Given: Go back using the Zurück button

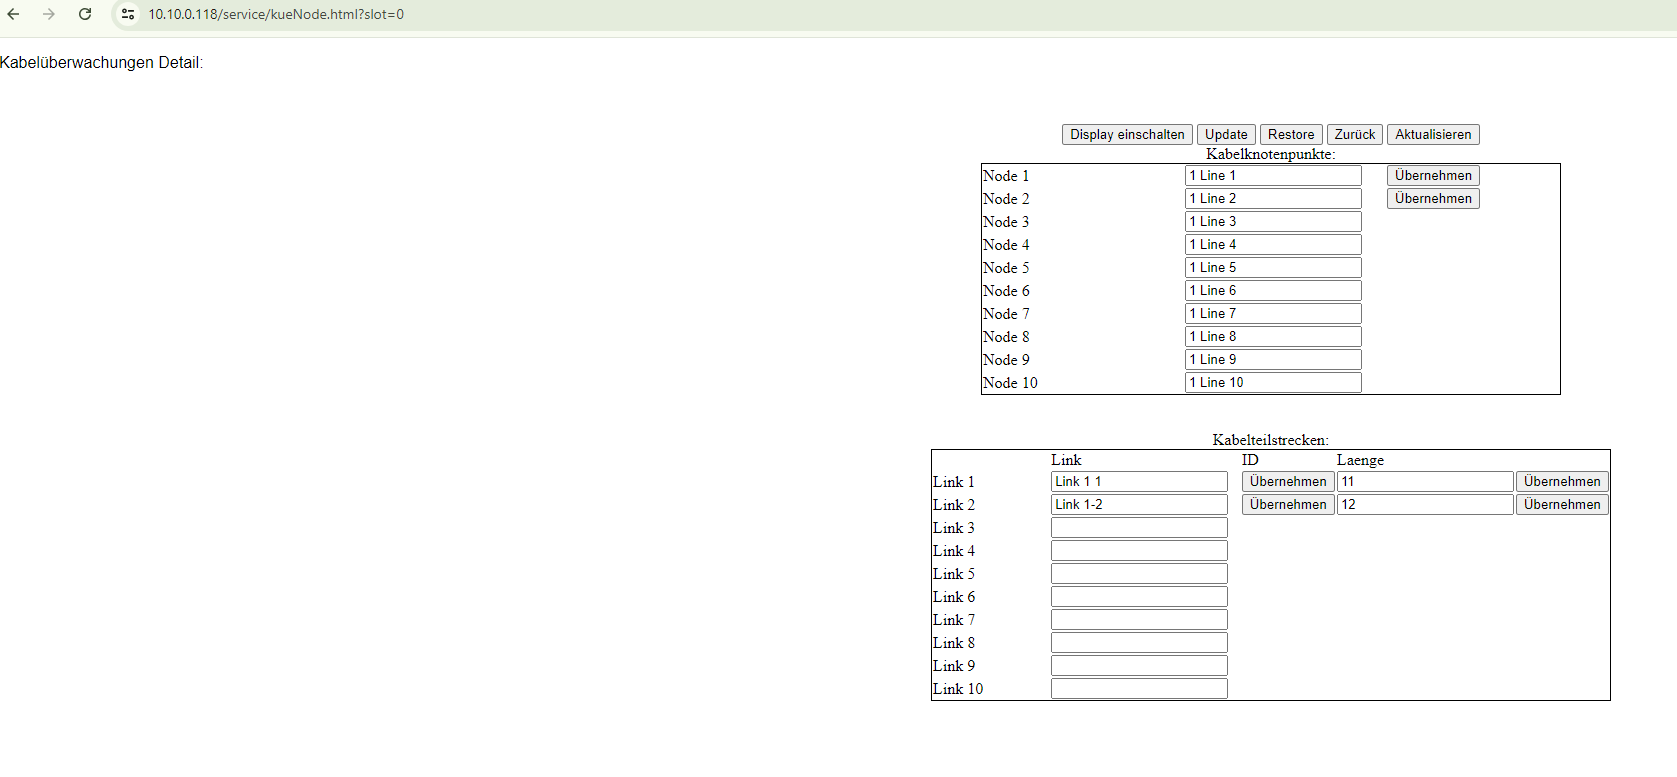Looking at the screenshot, I should pyautogui.click(x=1354, y=134).
